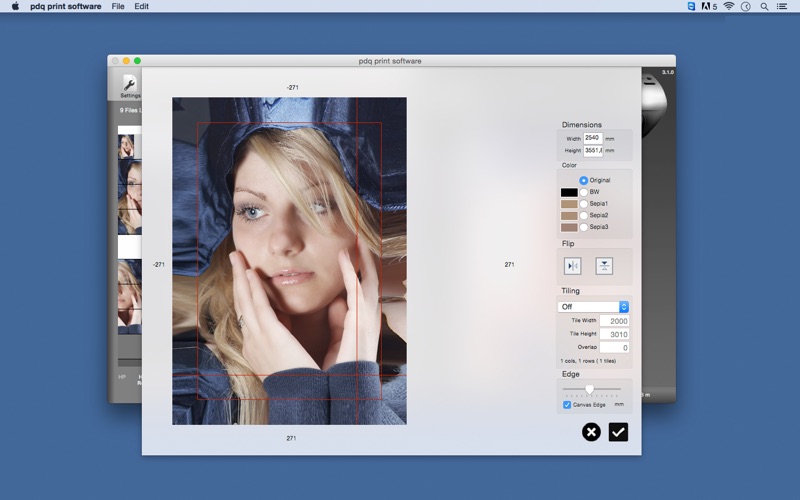Open the File menu
The image size is (800, 500).
118,6
